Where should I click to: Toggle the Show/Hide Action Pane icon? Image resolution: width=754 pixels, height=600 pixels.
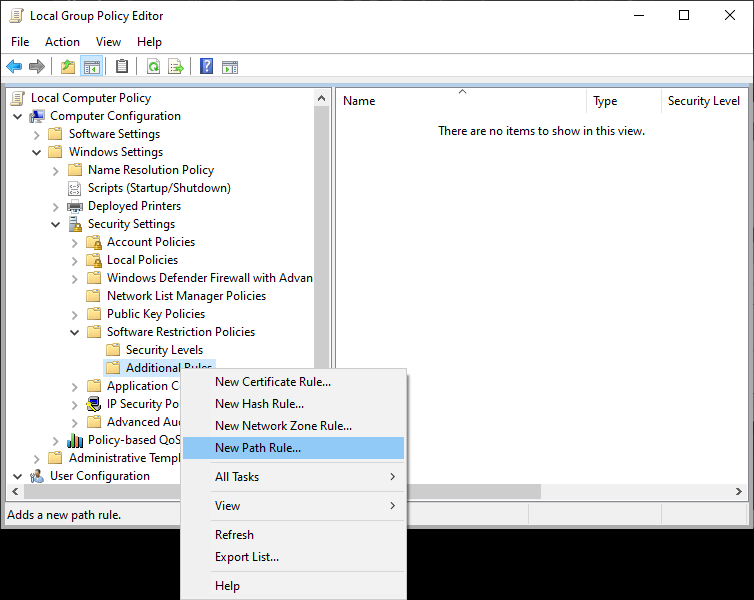coord(230,67)
